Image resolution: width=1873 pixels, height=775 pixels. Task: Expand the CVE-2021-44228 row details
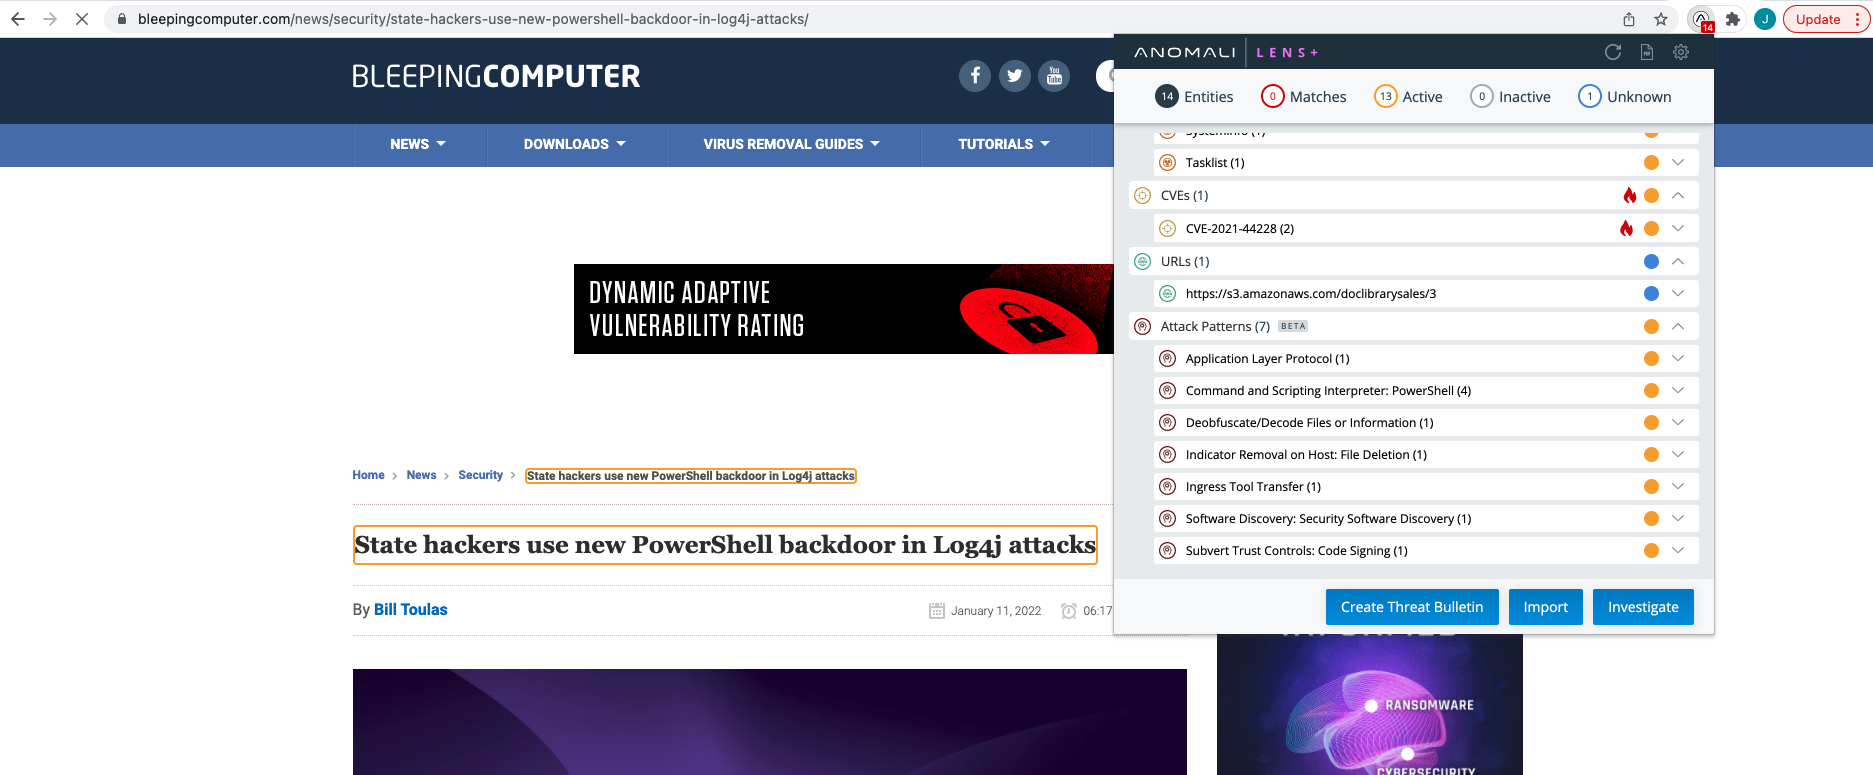pos(1678,228)
